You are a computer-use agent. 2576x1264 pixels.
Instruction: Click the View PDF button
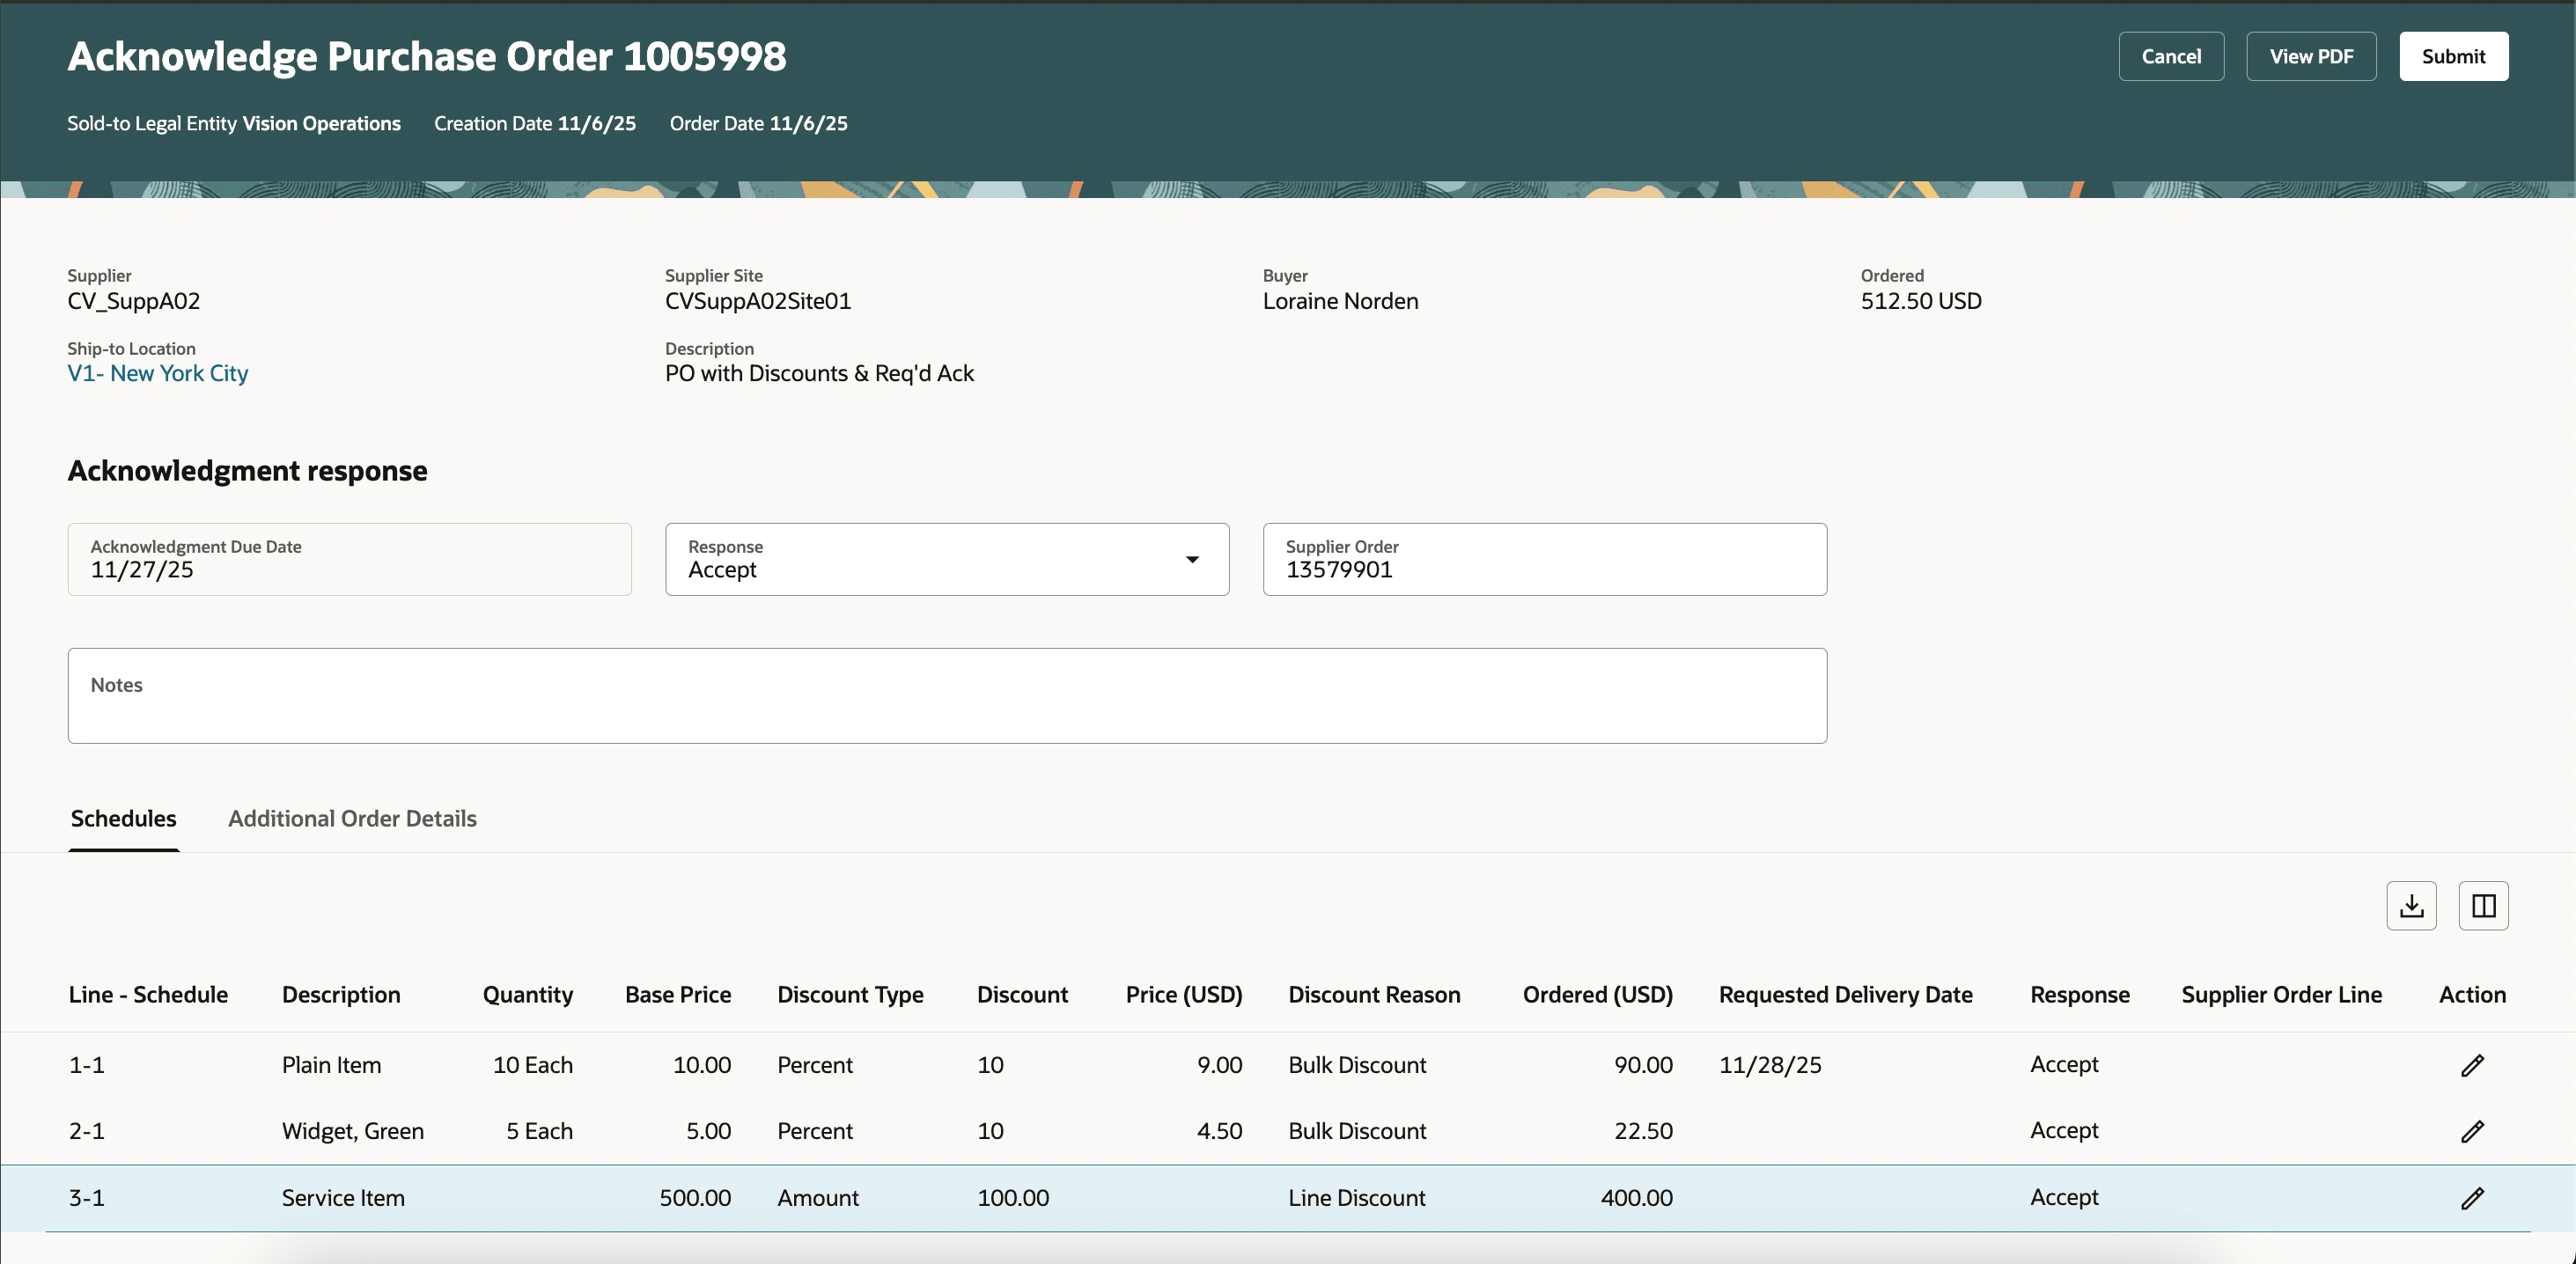(2311, 56)
